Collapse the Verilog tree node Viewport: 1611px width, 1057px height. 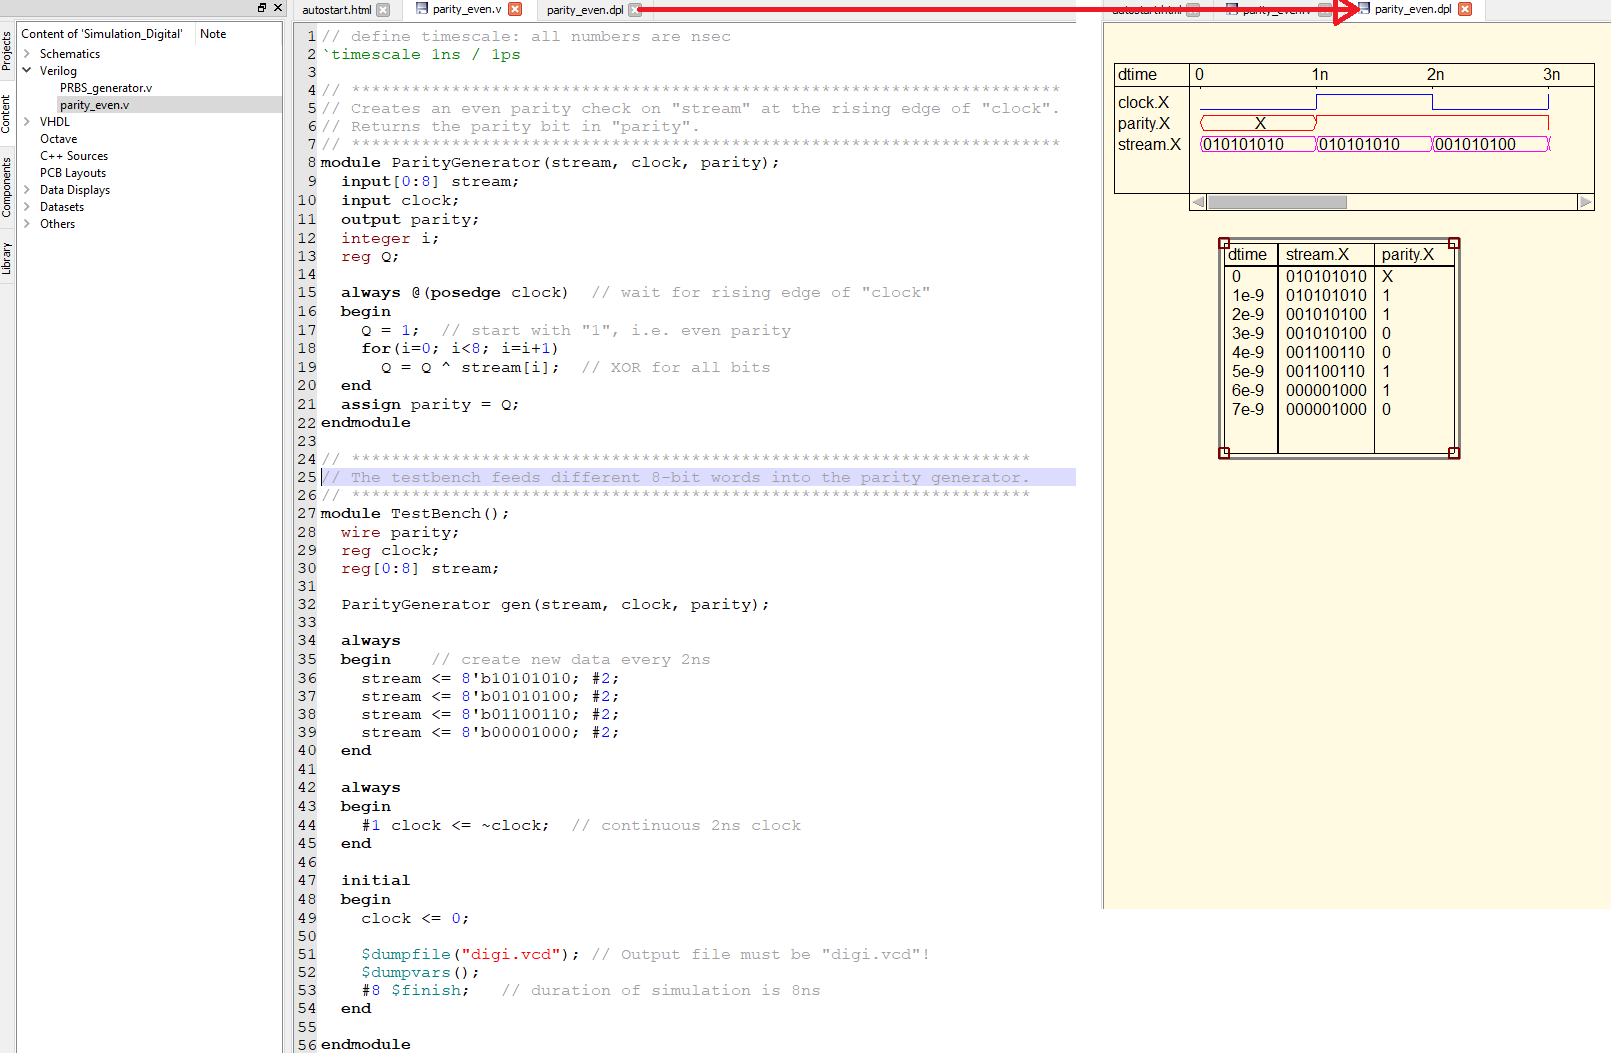pos(27,71)
